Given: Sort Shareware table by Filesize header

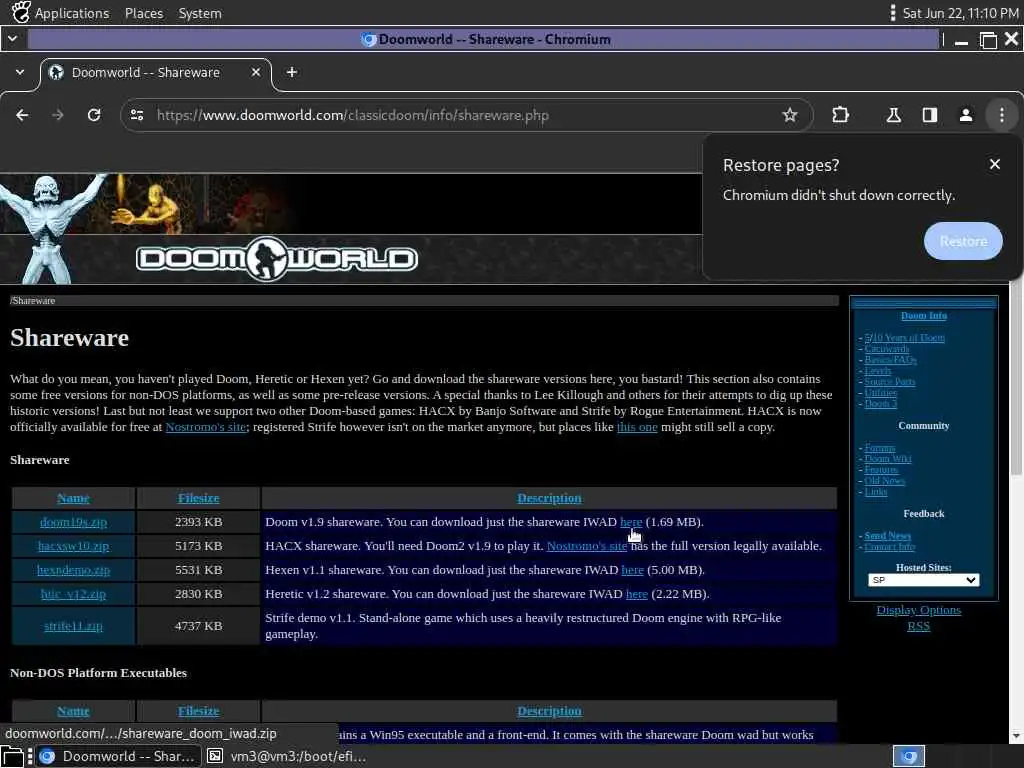Looking at the screenshot, I should point(199,498).
